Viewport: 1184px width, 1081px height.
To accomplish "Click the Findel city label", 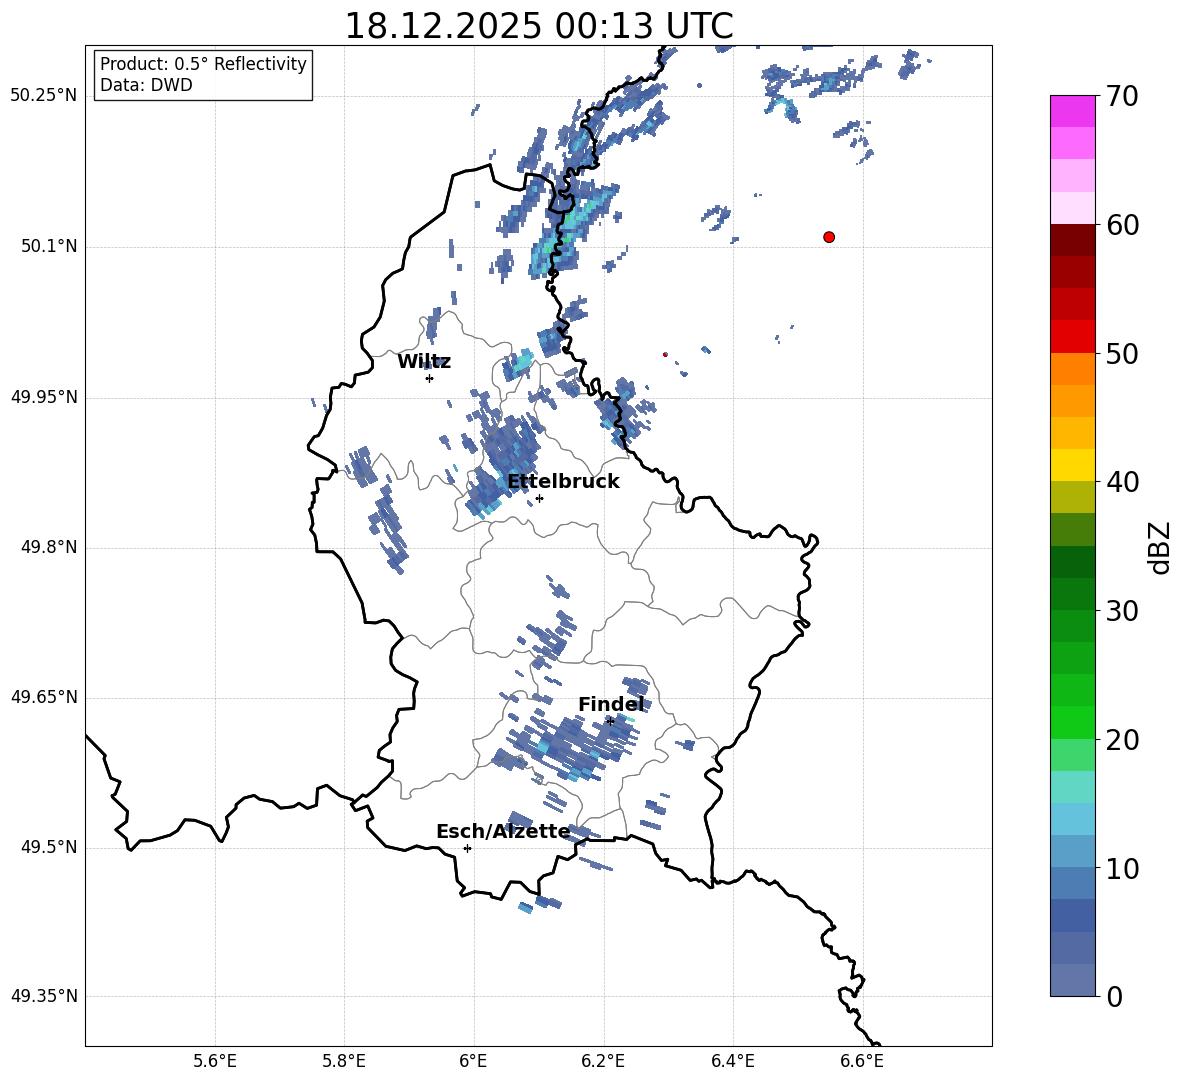I will 611,704.
